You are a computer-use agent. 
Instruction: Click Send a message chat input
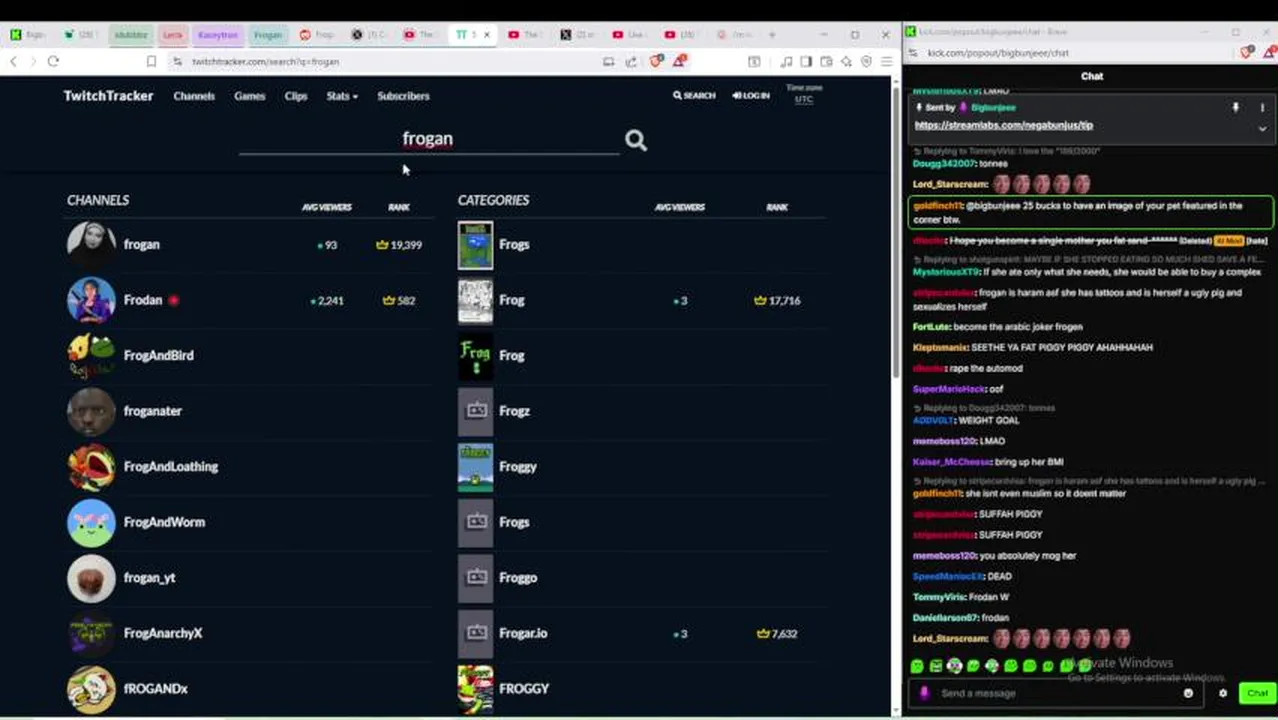coord(1057,693)
